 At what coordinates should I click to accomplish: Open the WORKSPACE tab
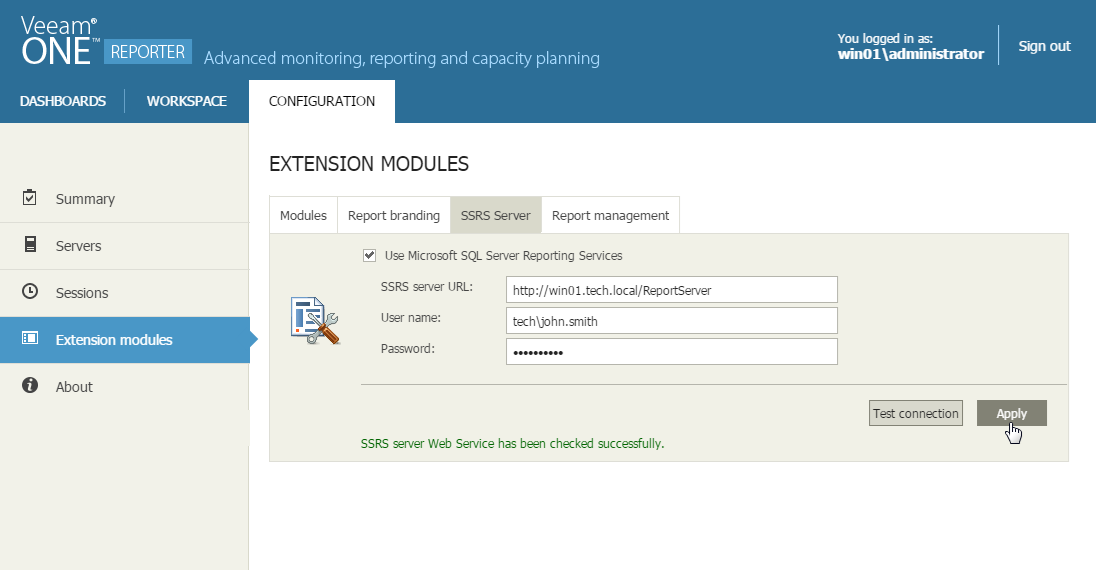(187, 101)
